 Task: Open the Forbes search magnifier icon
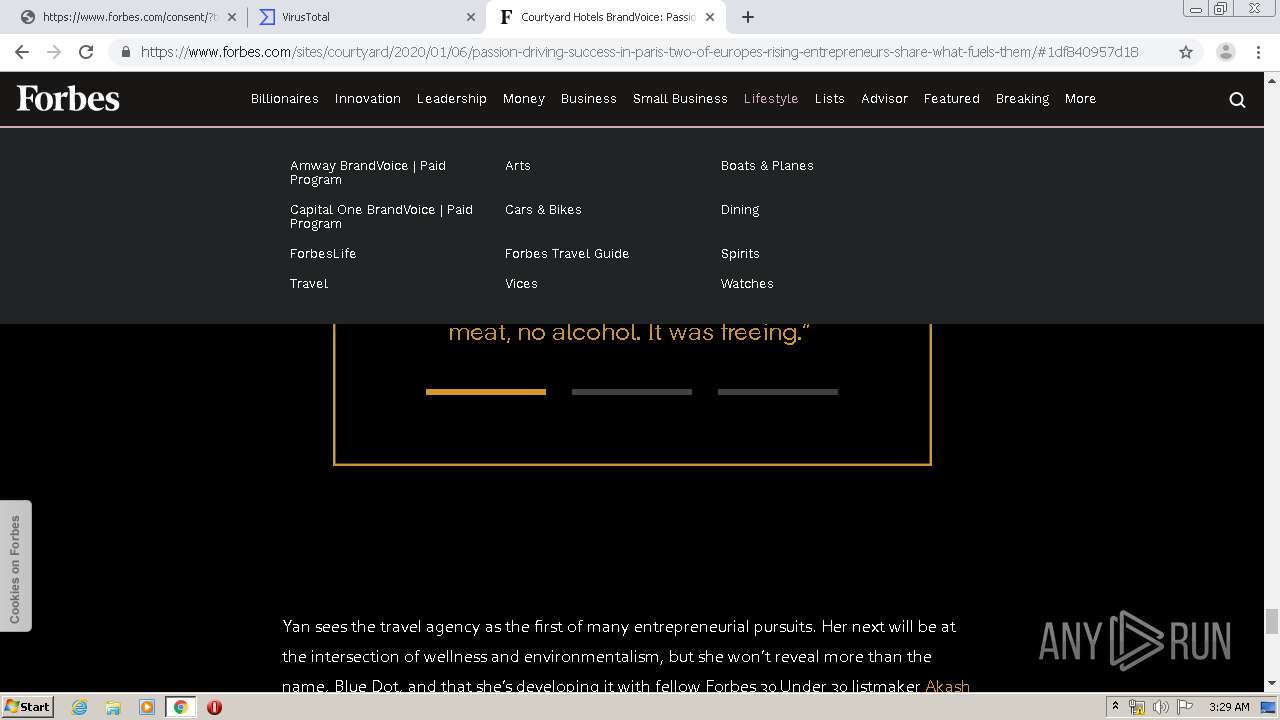coord(1237,99)
